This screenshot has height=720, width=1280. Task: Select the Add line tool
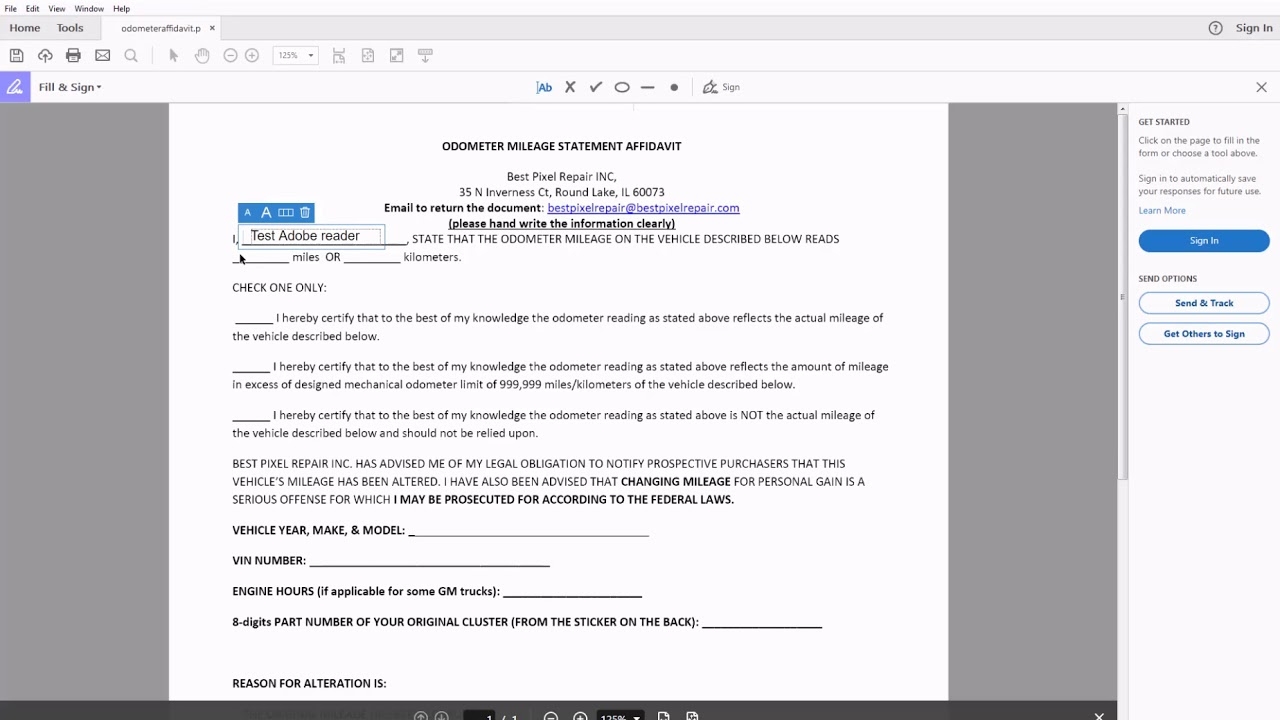(648, 87)
